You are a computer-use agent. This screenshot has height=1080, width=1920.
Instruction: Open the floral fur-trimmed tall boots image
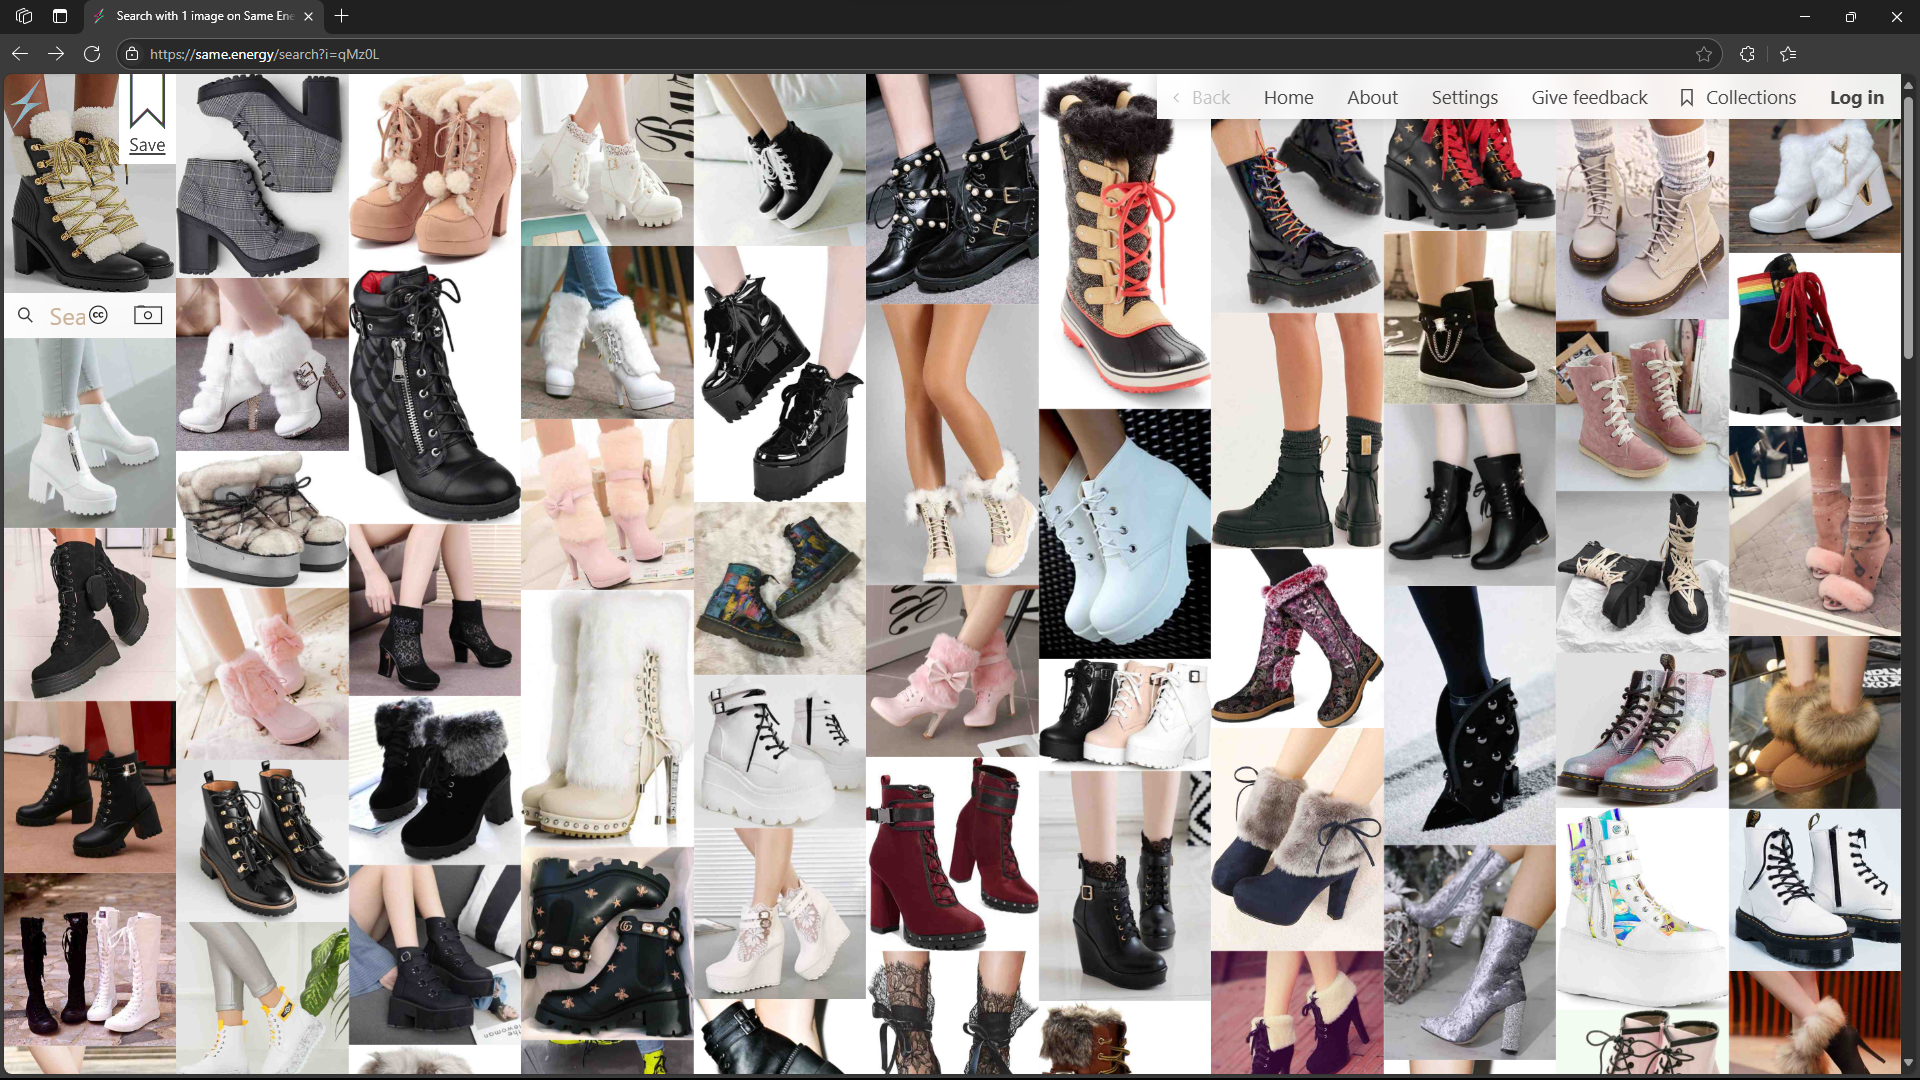pos(1296,637)
